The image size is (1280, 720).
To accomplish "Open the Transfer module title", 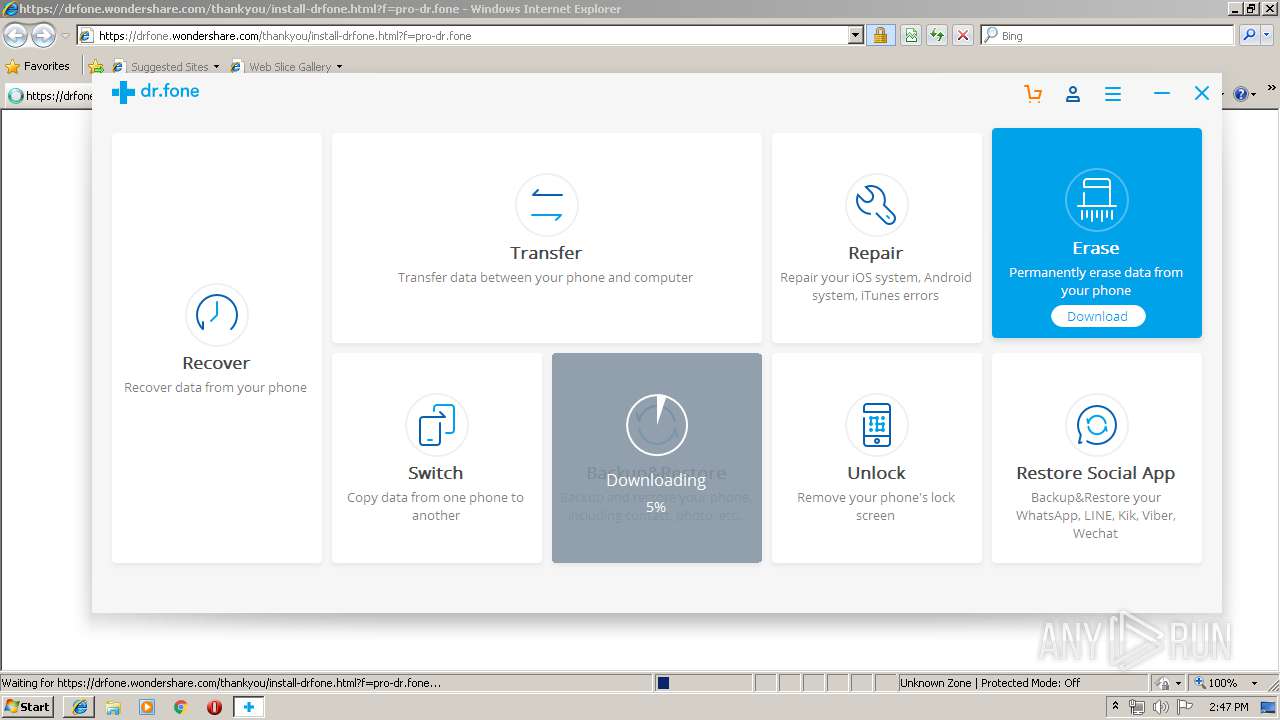I will click(546, 253).
